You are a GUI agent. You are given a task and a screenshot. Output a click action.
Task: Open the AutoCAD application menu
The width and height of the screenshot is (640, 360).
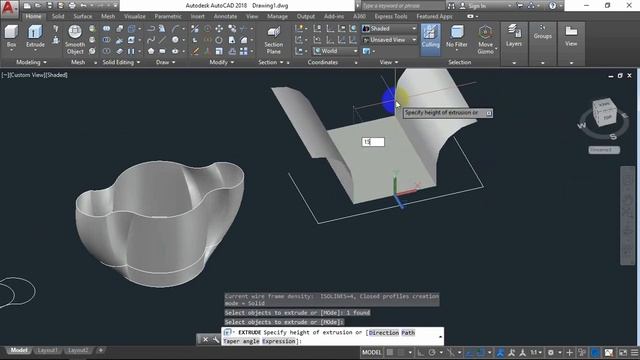pyautogui.click(x=9, y=8)
